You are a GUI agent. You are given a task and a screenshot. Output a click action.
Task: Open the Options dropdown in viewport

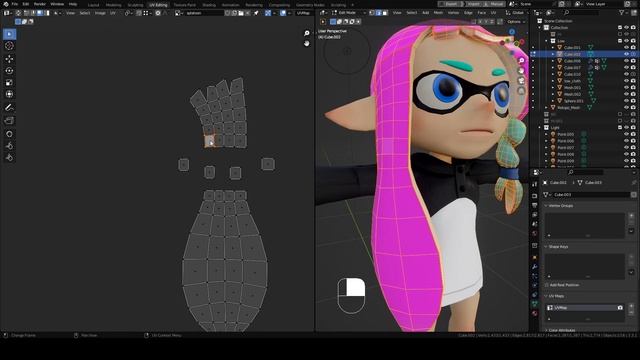point(516,22)
